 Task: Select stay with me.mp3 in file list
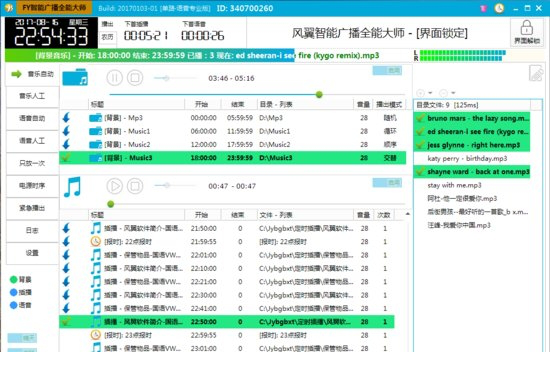(x=471, y=185)
